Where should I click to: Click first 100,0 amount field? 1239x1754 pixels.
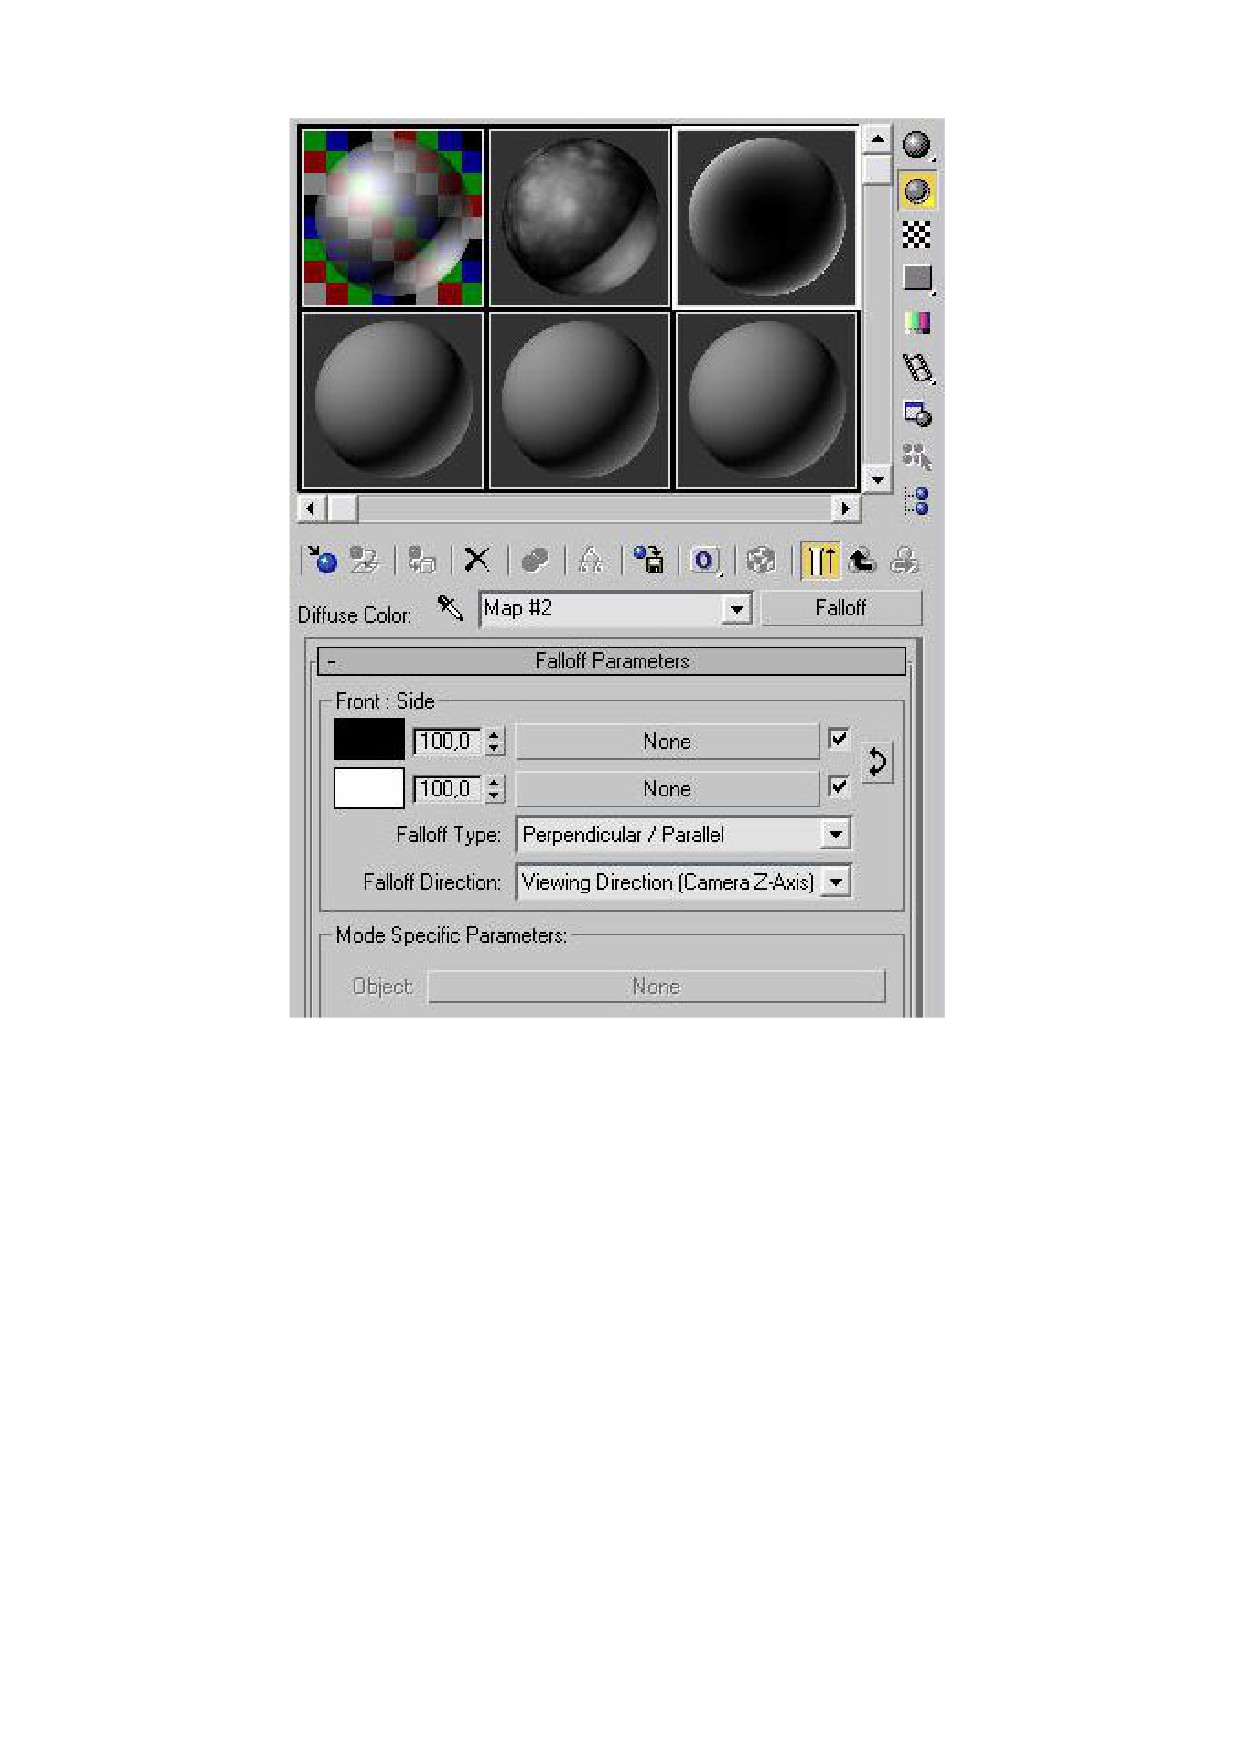tap(448, 741)
